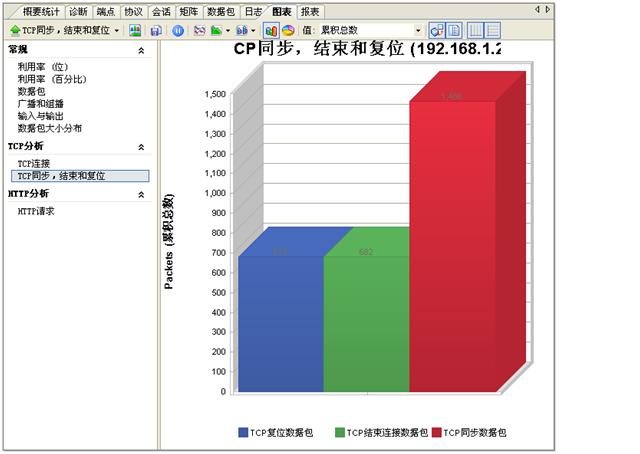This screenshot has width=640, height=454.
Task: Switch to the 矩阵 tab
Action: point(189,12)
